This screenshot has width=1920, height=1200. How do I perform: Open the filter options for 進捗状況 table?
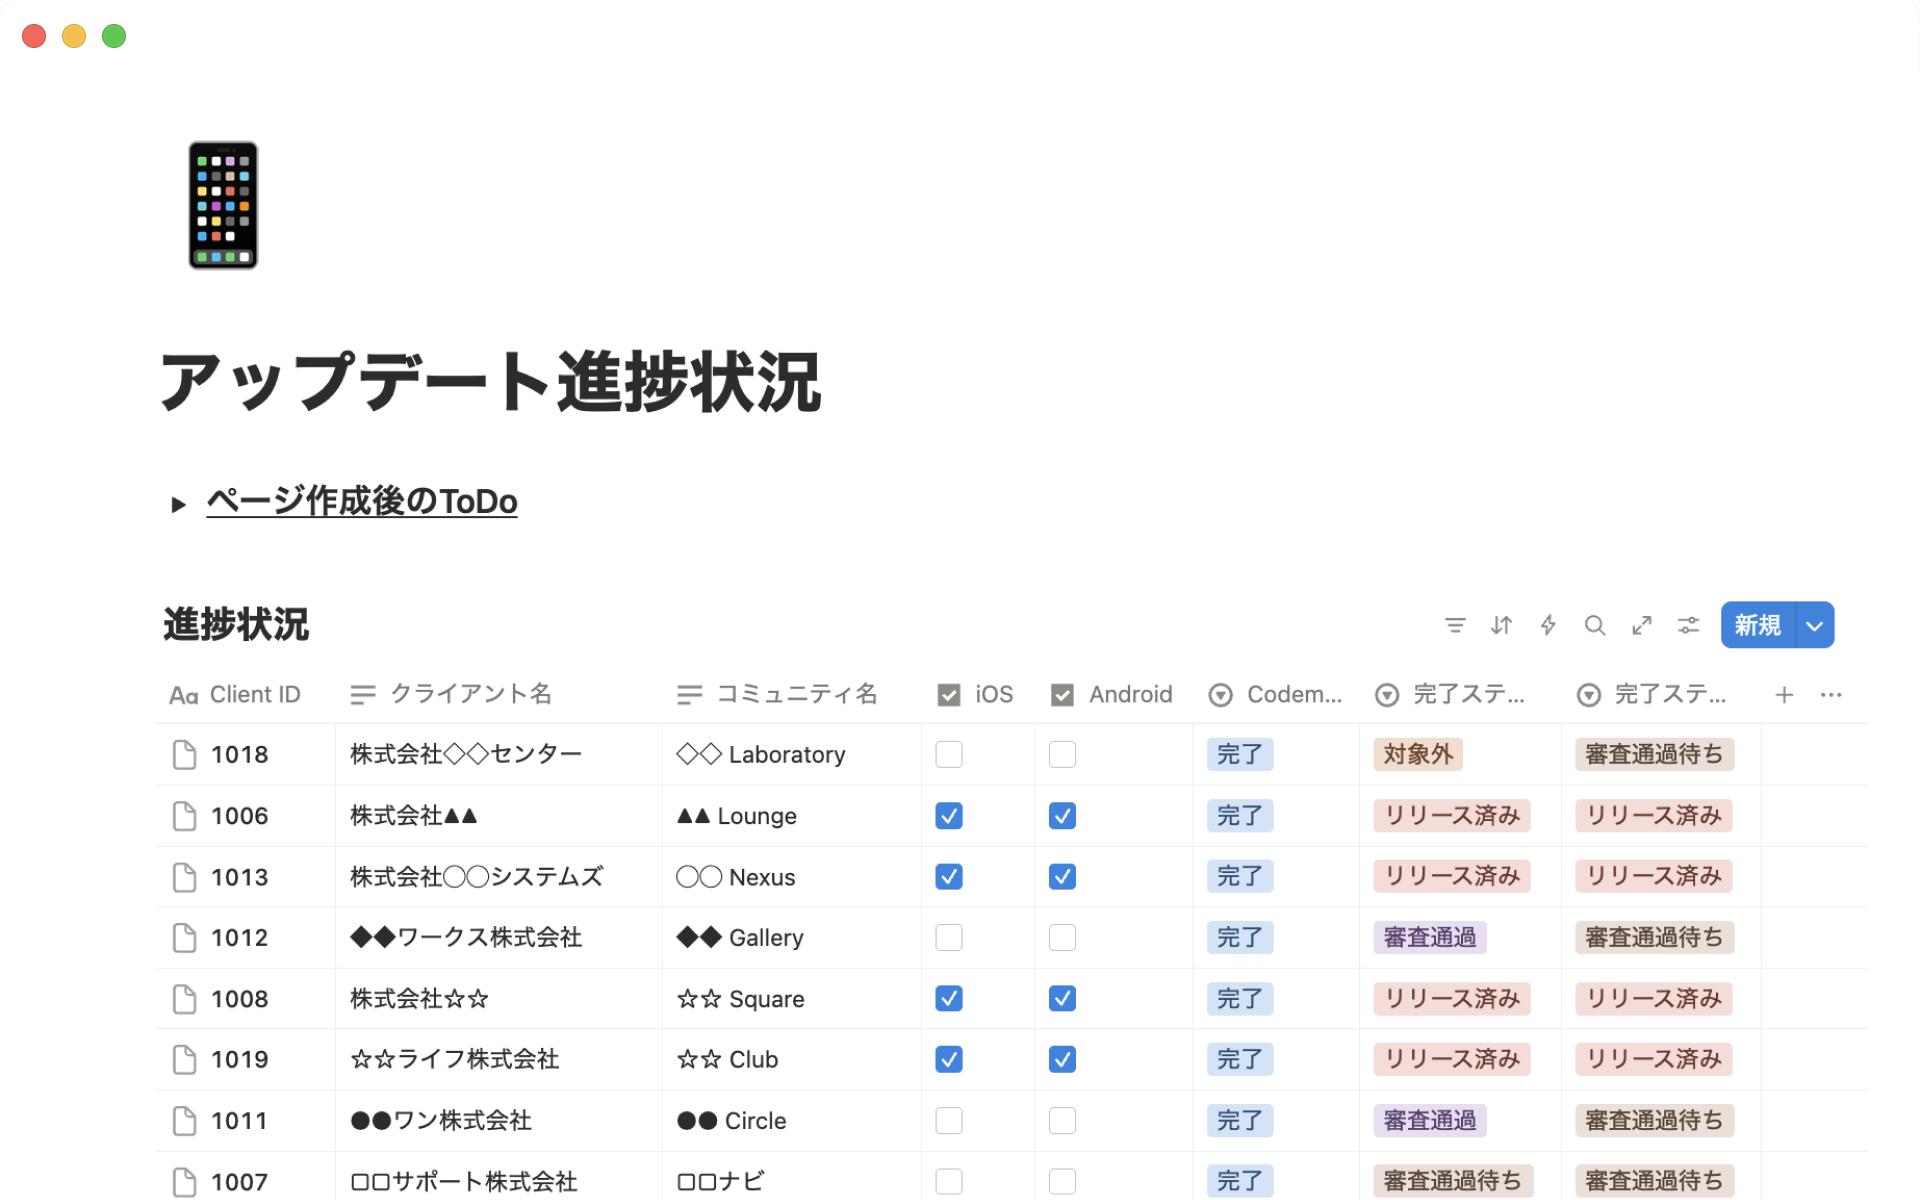click(x=1455, y=625)
